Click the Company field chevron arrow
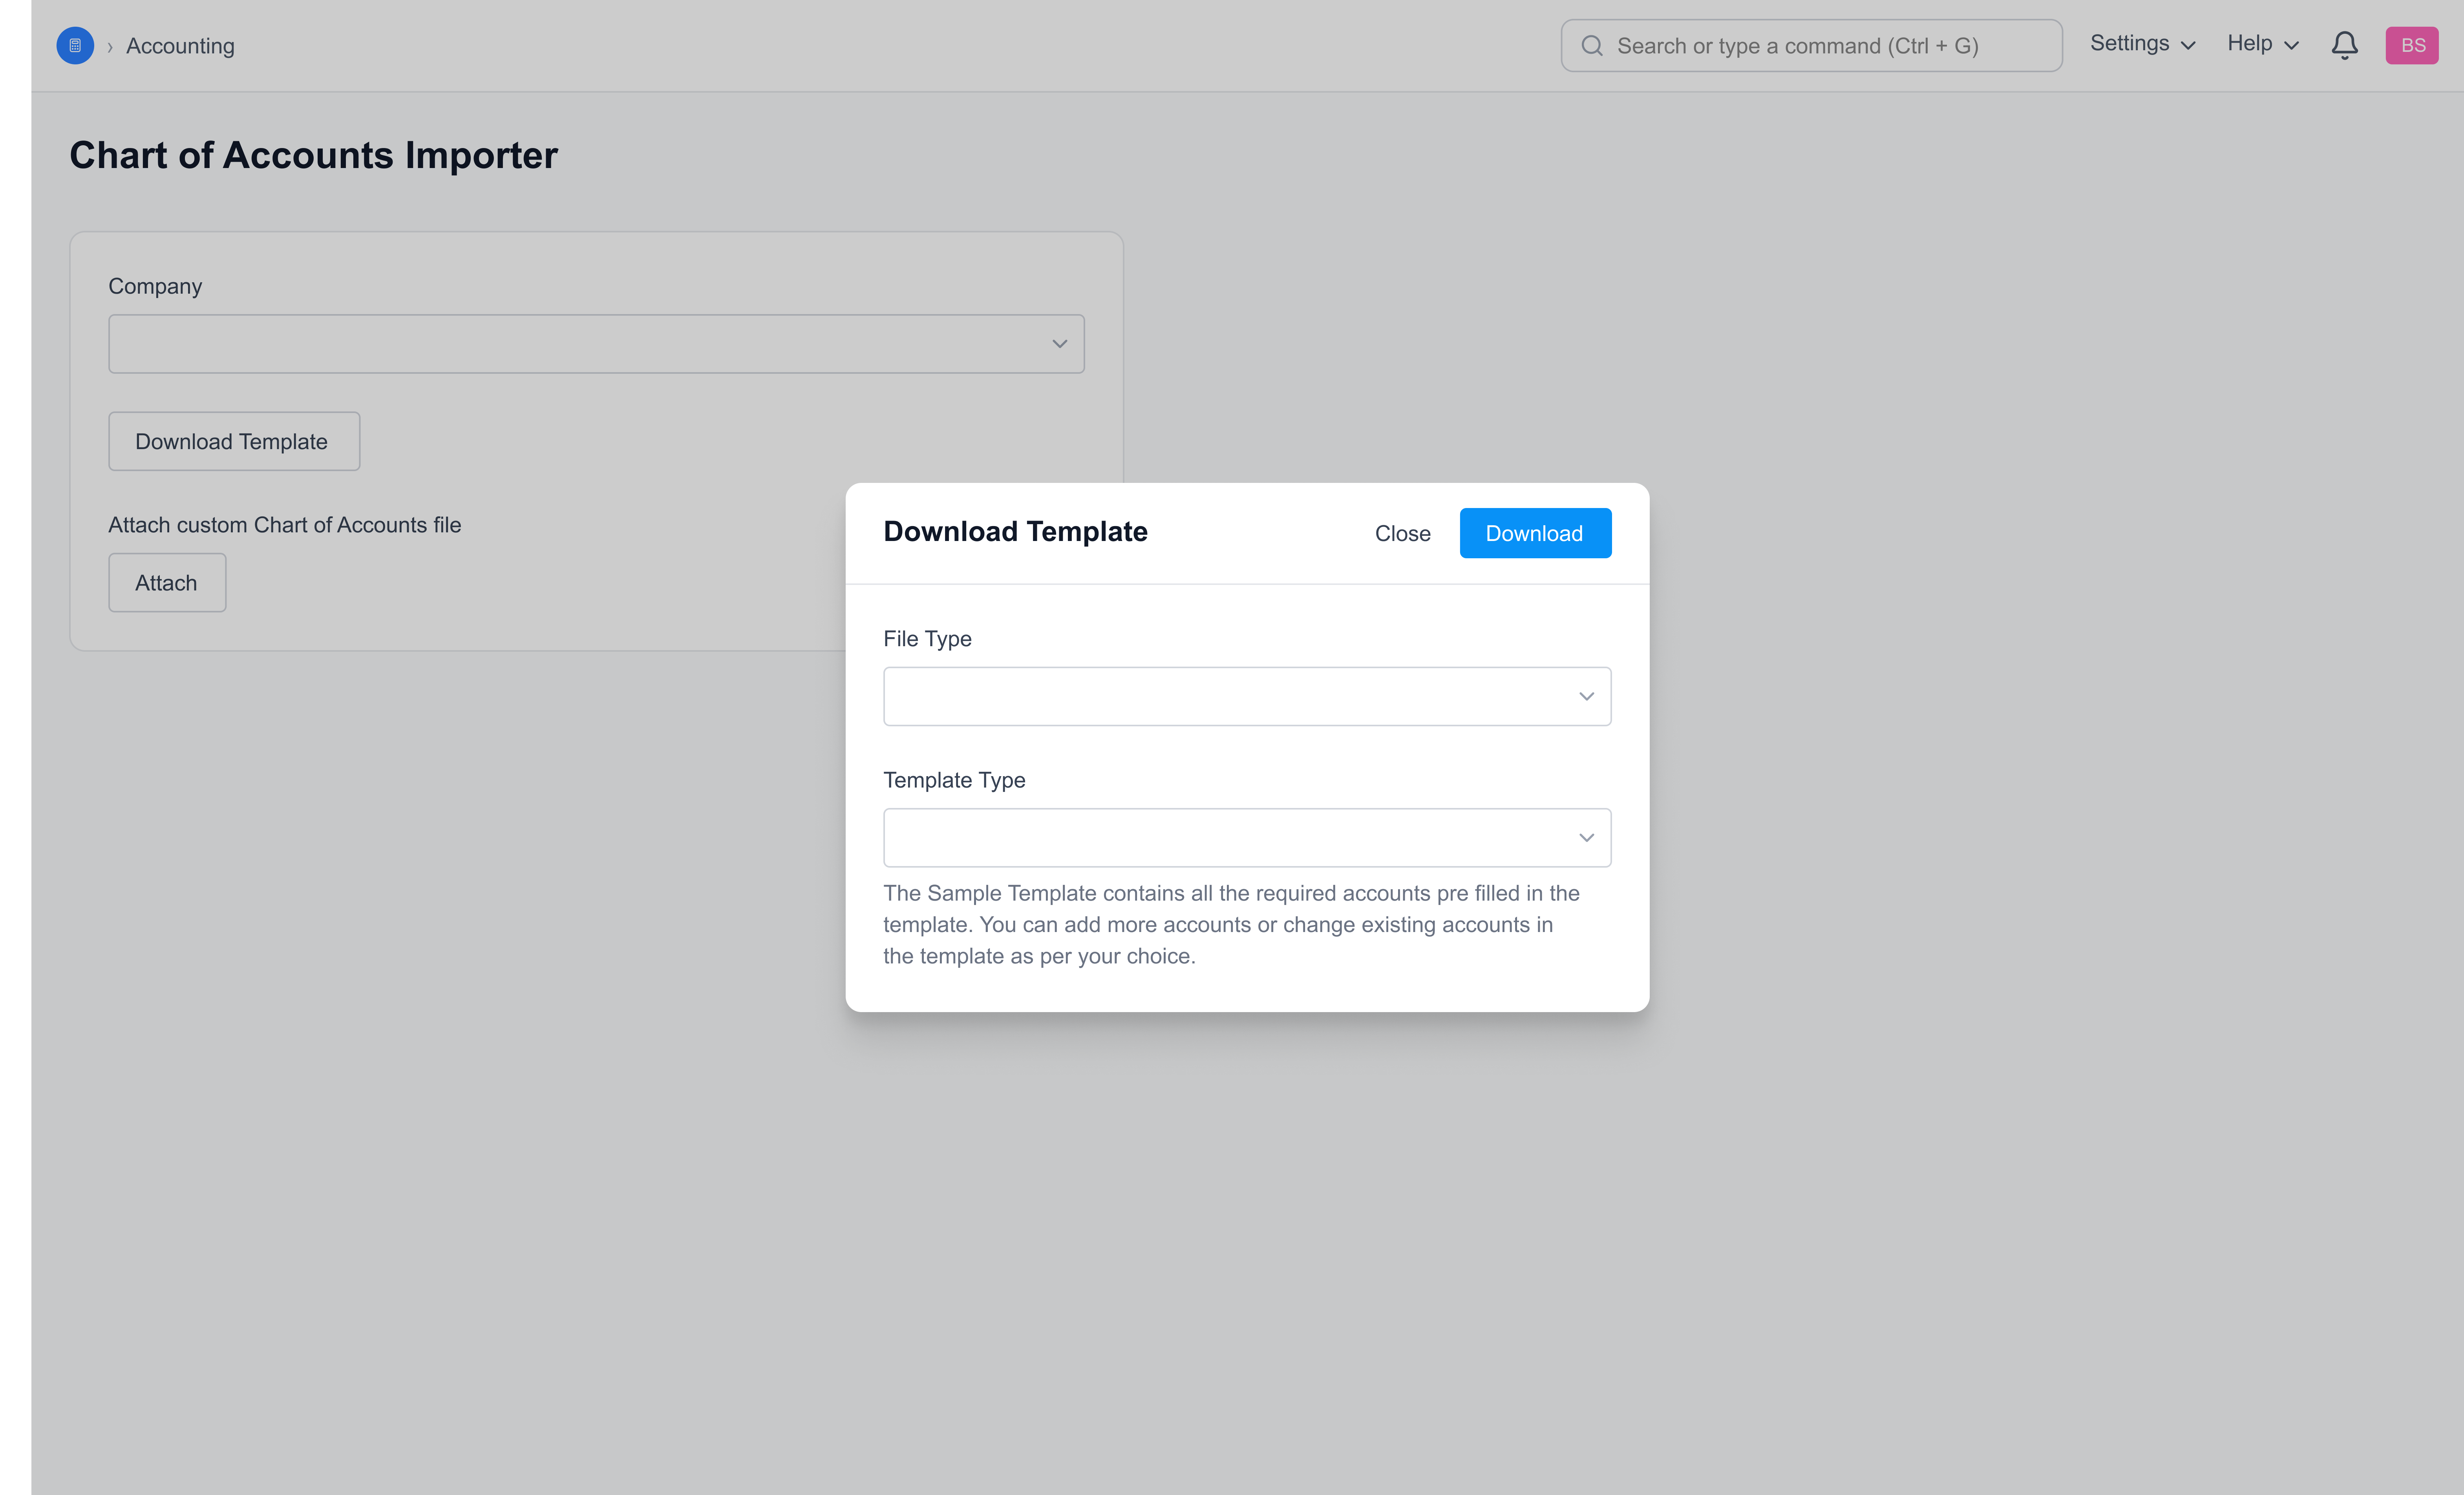Screen dimensions: 2464x1495 point(1059,344)
